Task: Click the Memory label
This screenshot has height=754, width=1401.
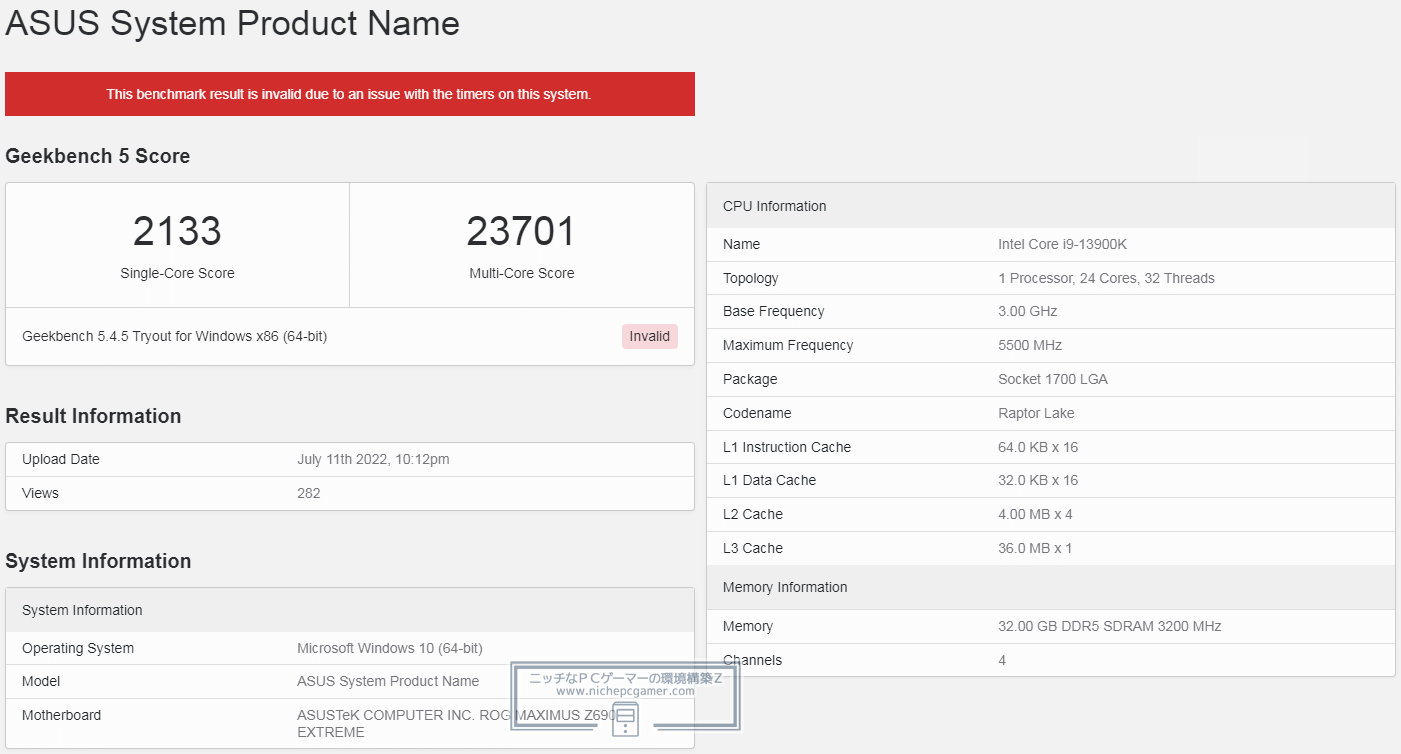Action: click(x=748, y=626)
